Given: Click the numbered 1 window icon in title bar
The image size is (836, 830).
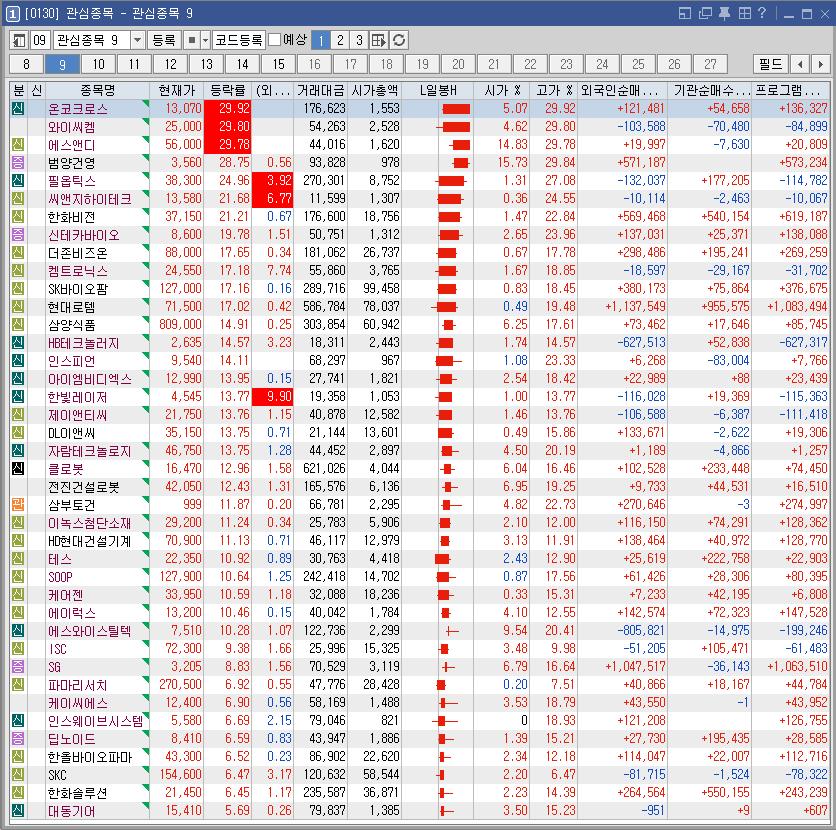Looking at the screenshot, I should coord(13,13).
